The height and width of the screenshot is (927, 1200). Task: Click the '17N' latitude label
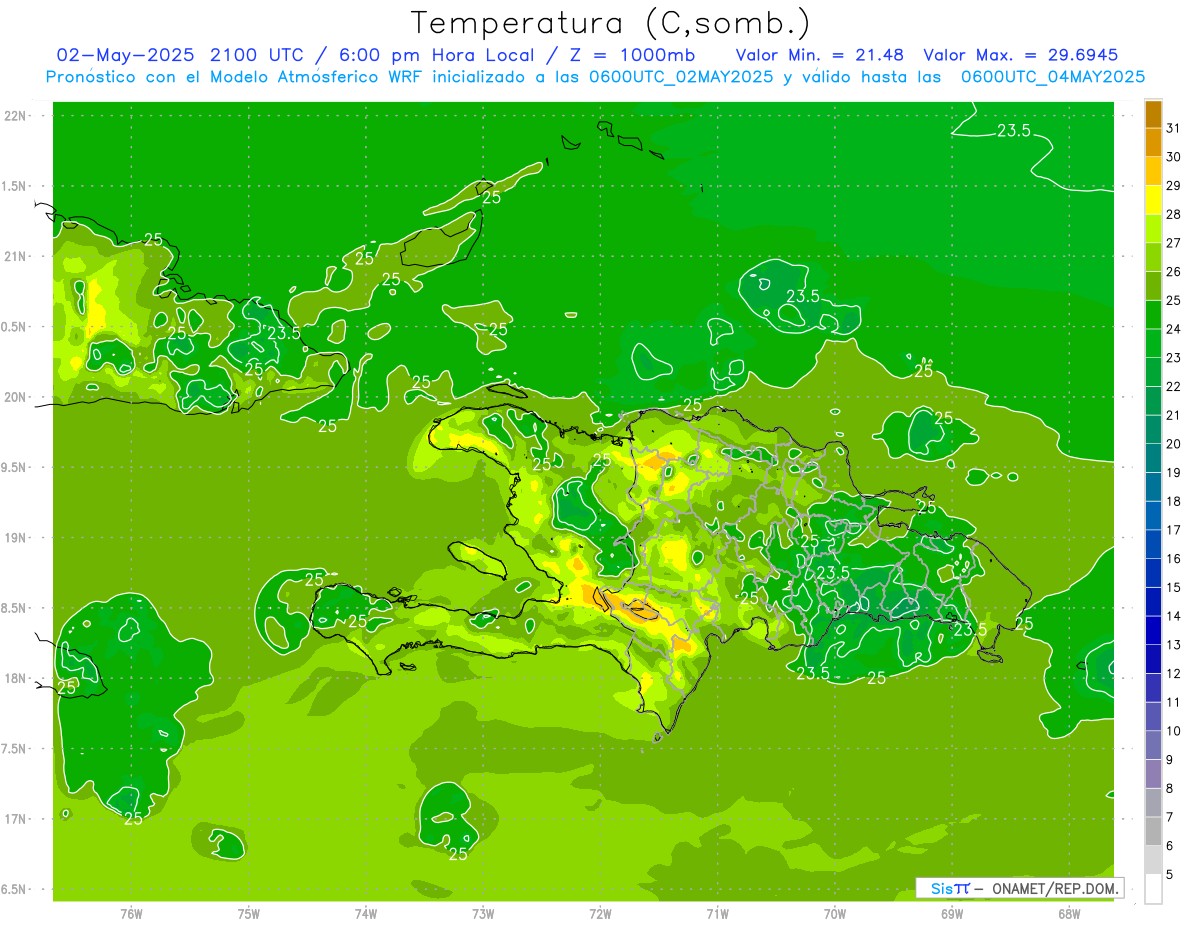[x=15, y=819]
